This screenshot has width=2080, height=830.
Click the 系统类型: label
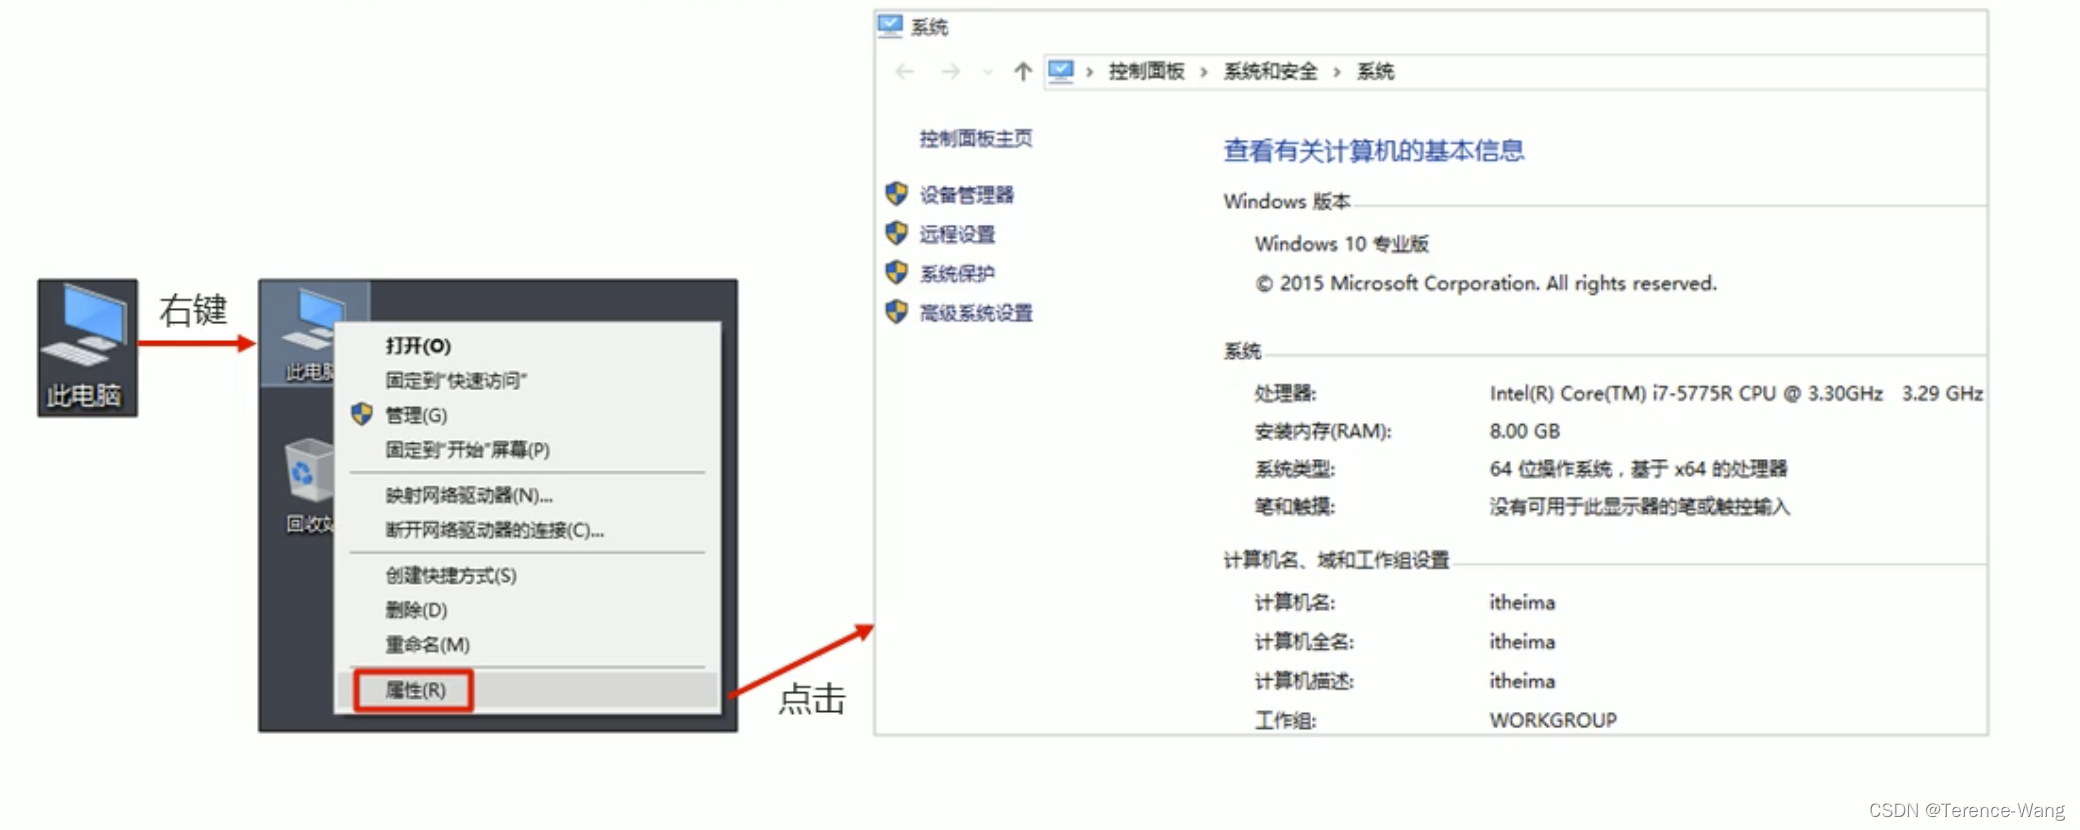(x=1294, y=468)
